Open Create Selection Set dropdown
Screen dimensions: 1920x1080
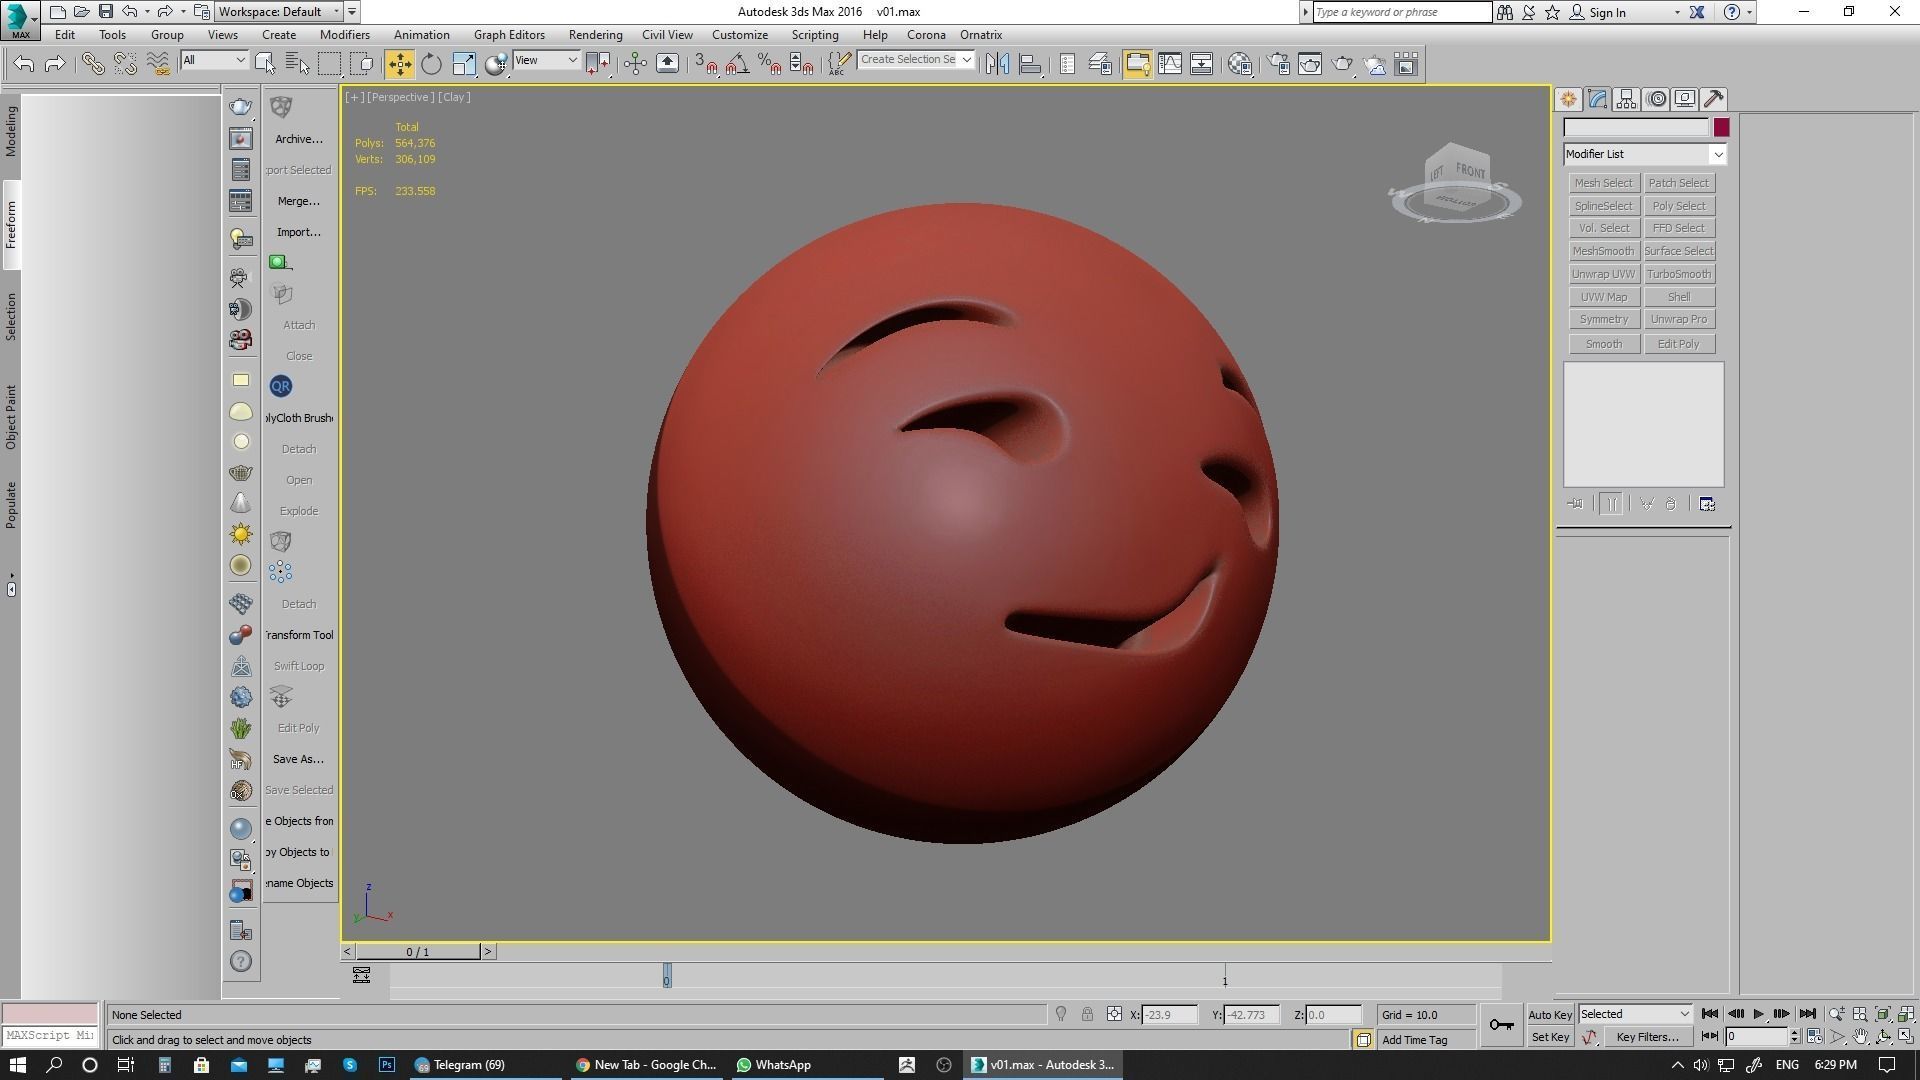pos(915,60)
